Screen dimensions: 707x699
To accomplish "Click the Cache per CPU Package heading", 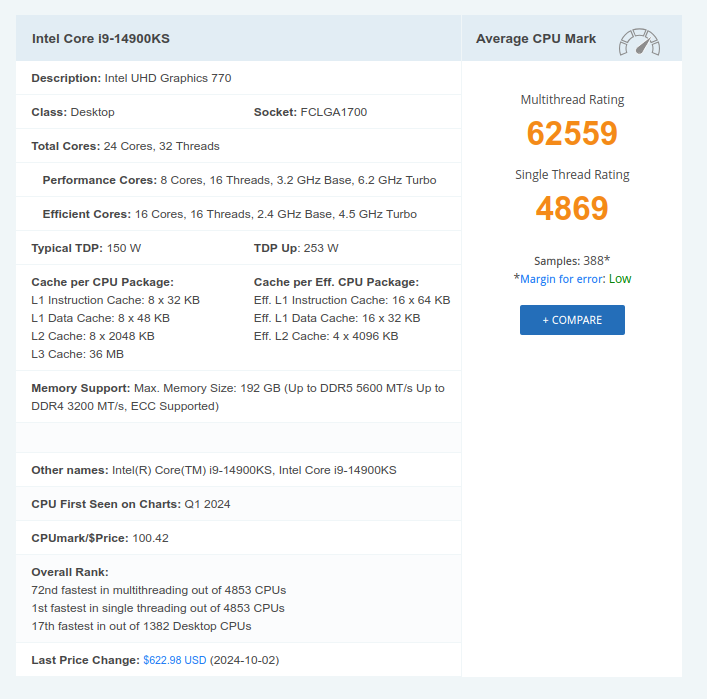I will [102, 282].
